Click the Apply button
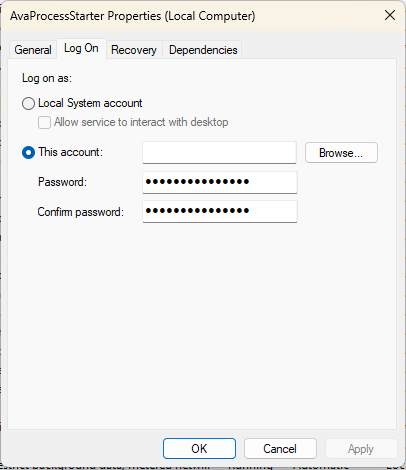This screenshot has width=406, height=470. [361, 448]
